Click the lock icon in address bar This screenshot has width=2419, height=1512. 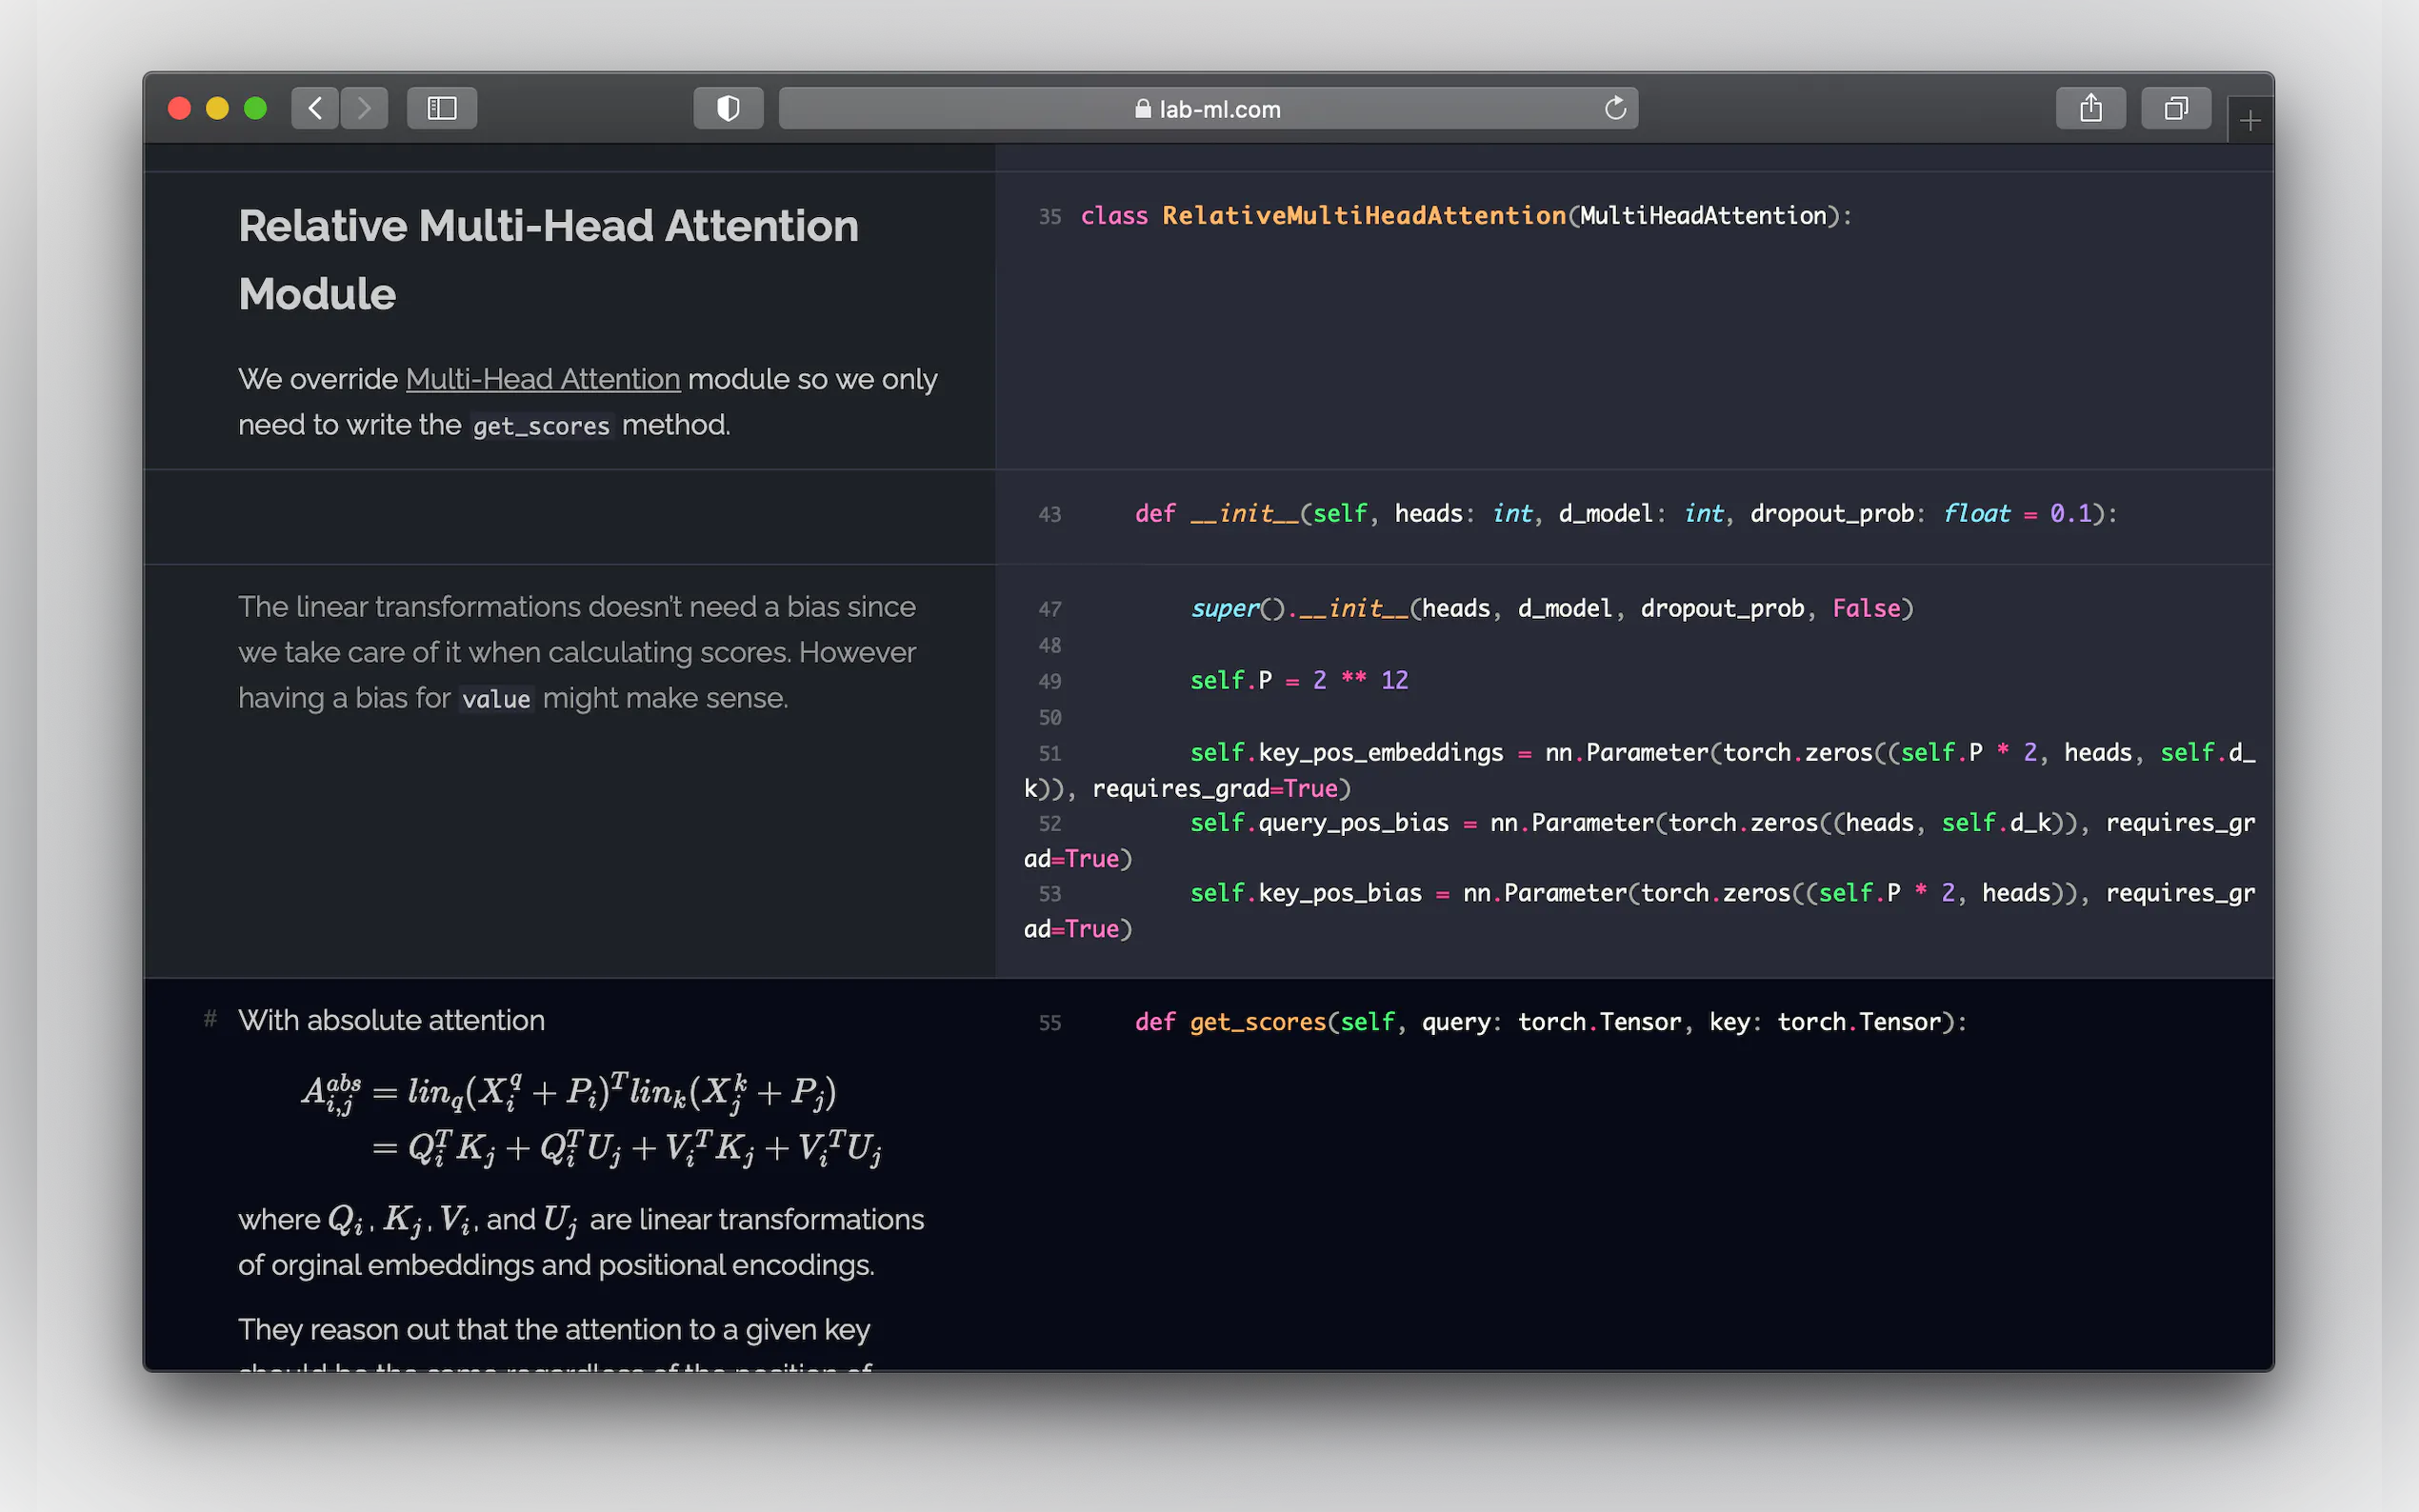point(1143,108)
